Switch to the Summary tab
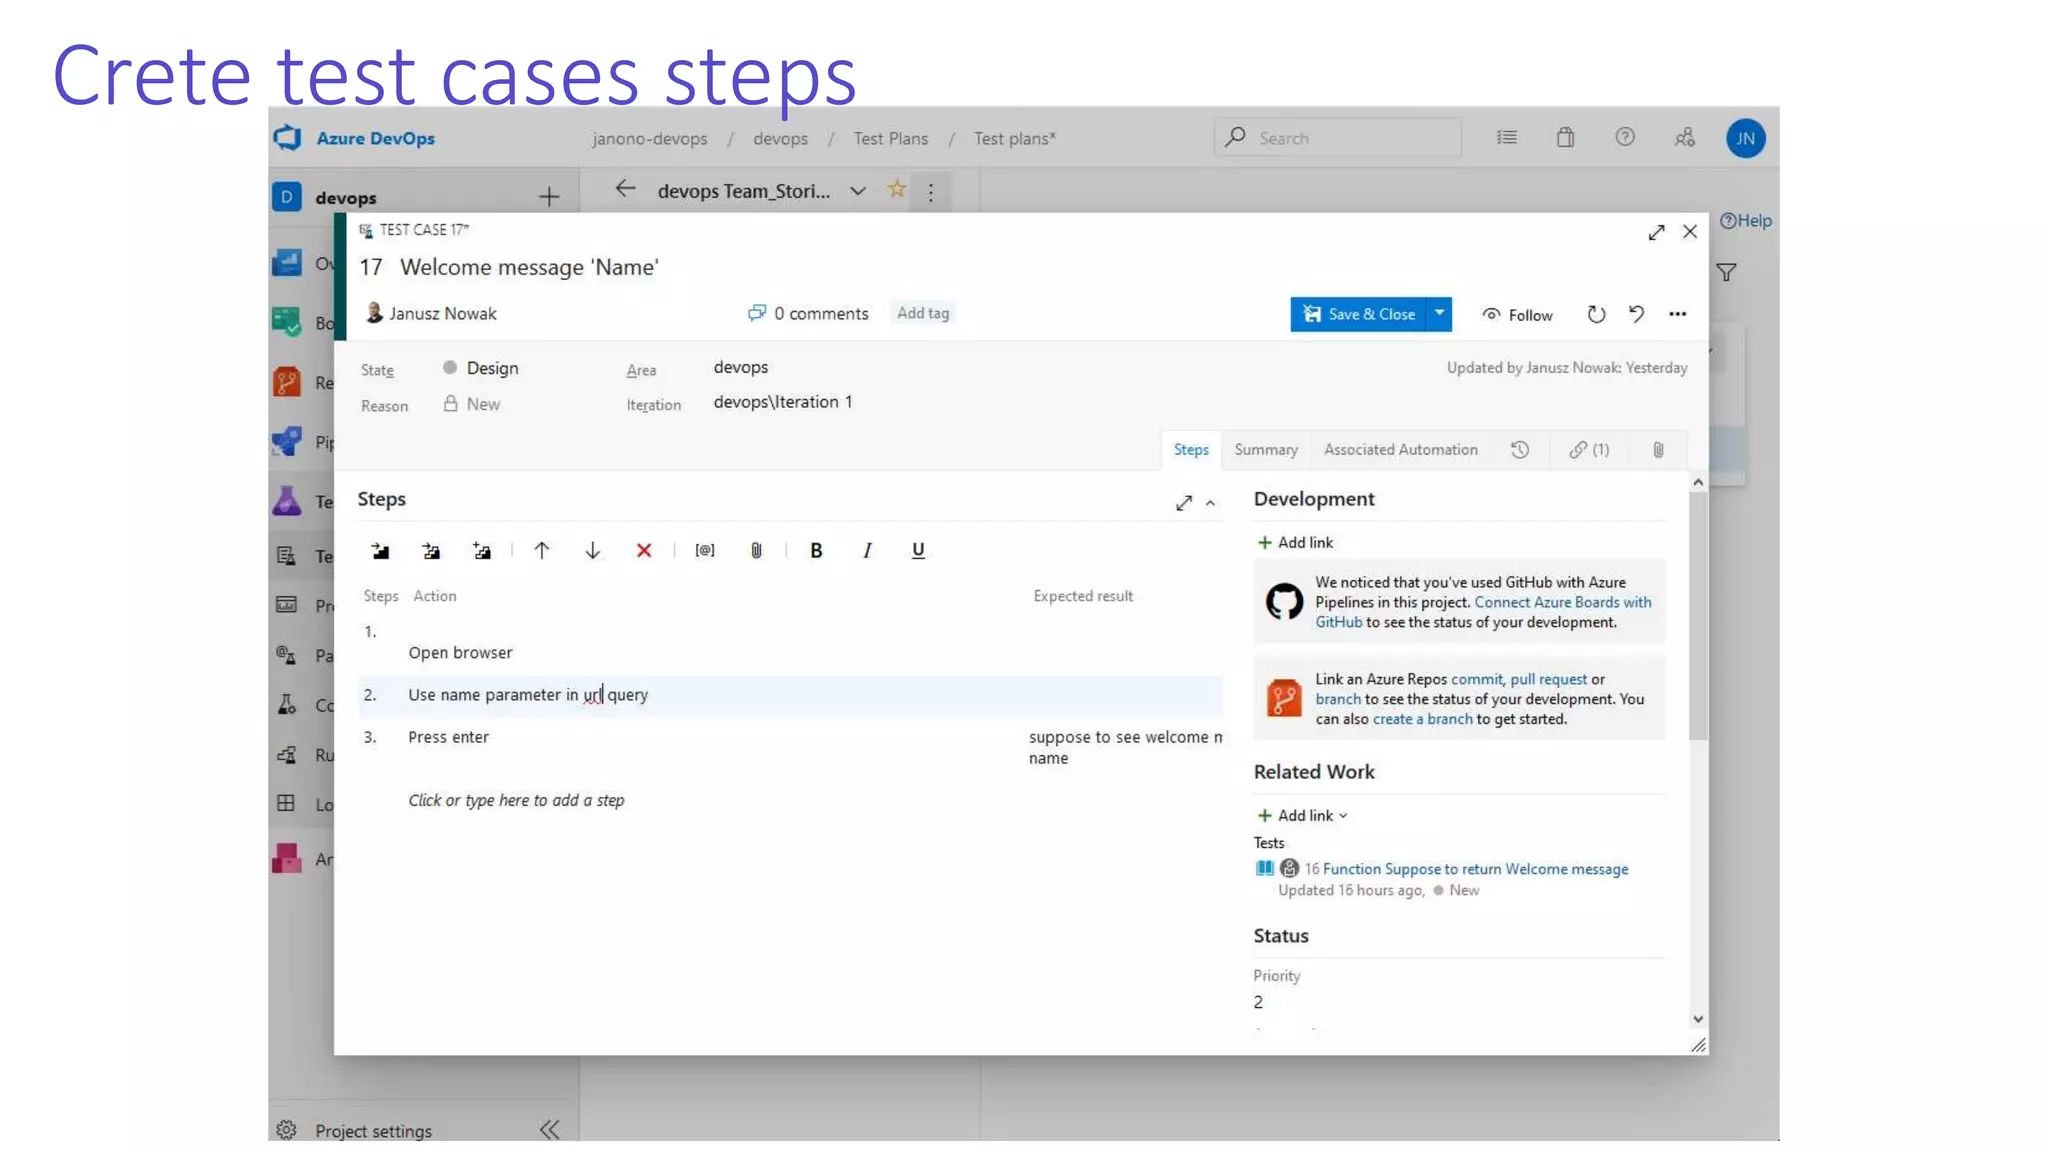 click(1265, 450)
